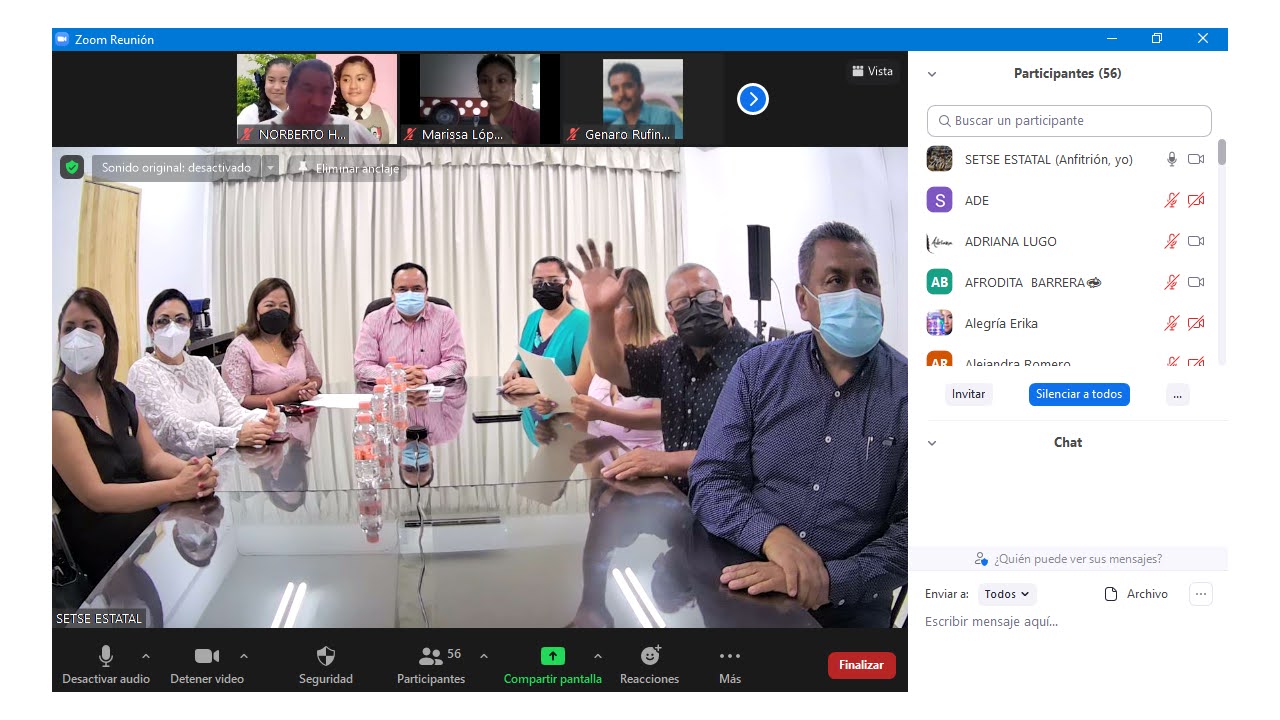Click the Buscar un participante search field
This screenshot has height=720, width=1280.
[x=1069, y=121]
